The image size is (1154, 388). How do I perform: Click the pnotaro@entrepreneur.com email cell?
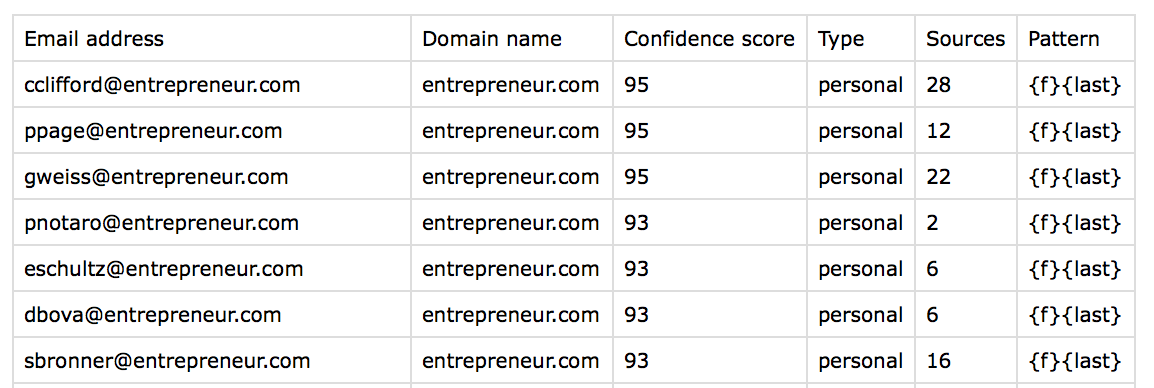(212, 222)
